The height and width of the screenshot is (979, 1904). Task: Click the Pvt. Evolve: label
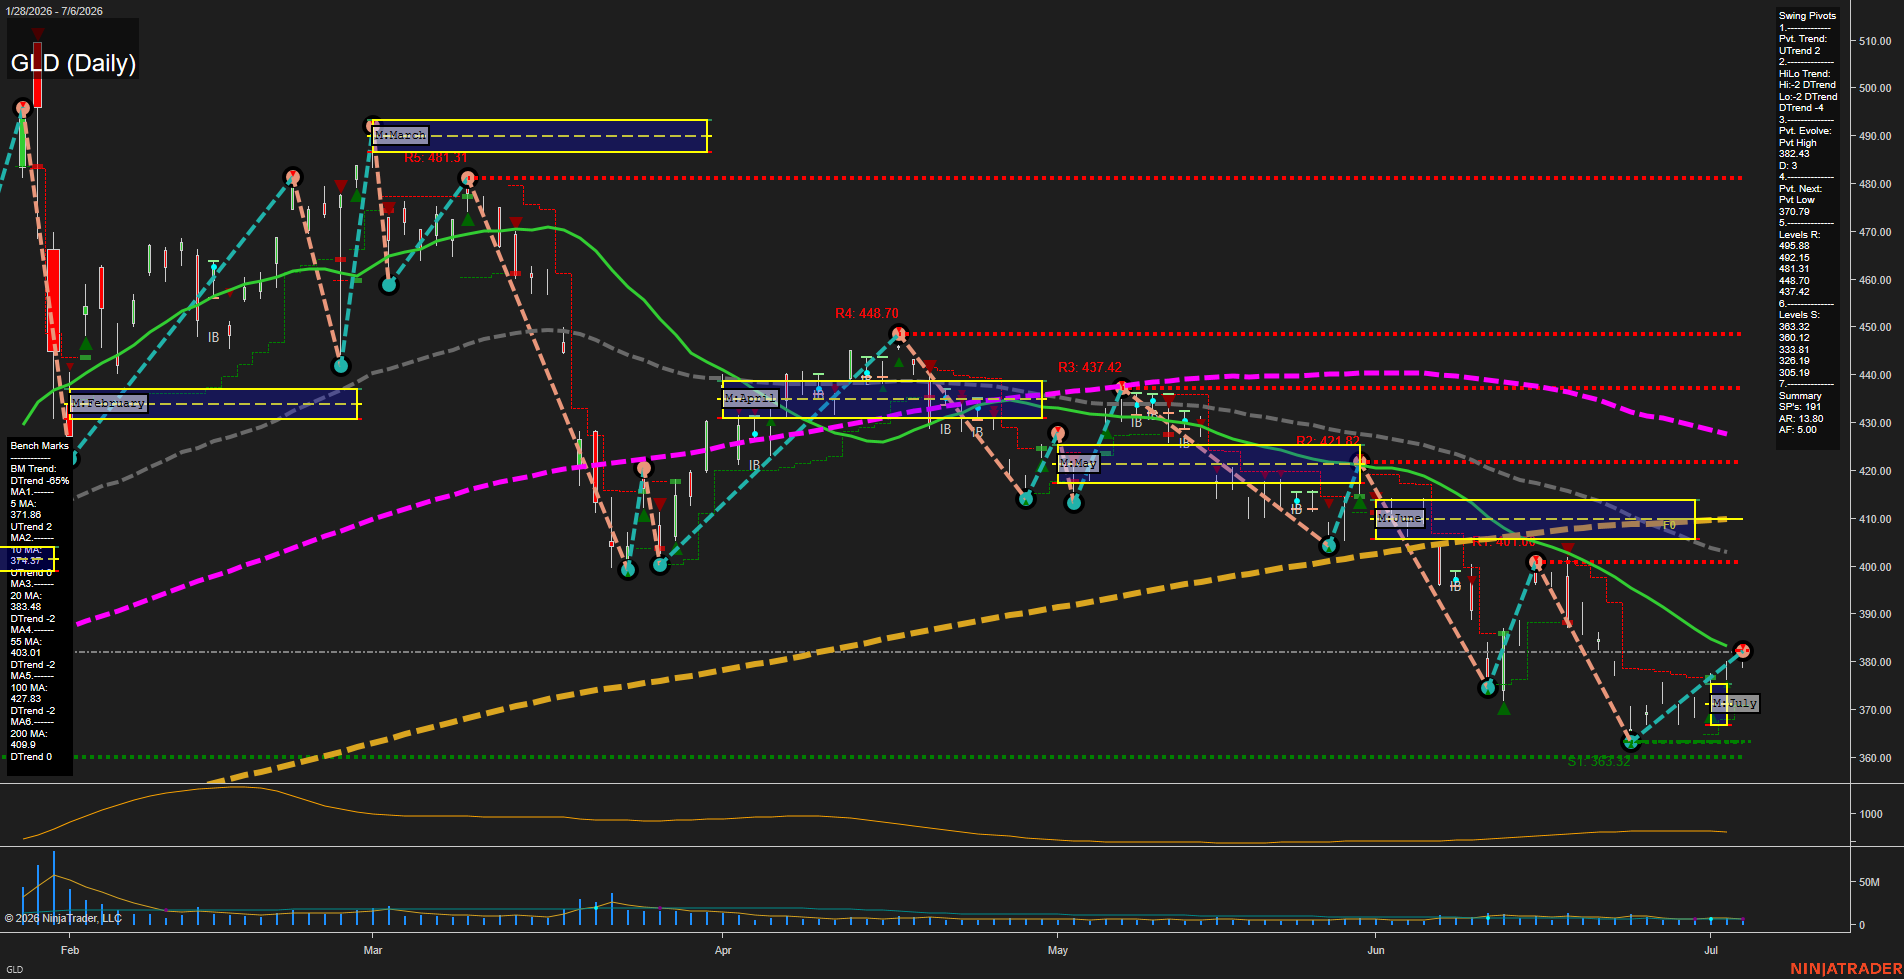coord(1805,131)
